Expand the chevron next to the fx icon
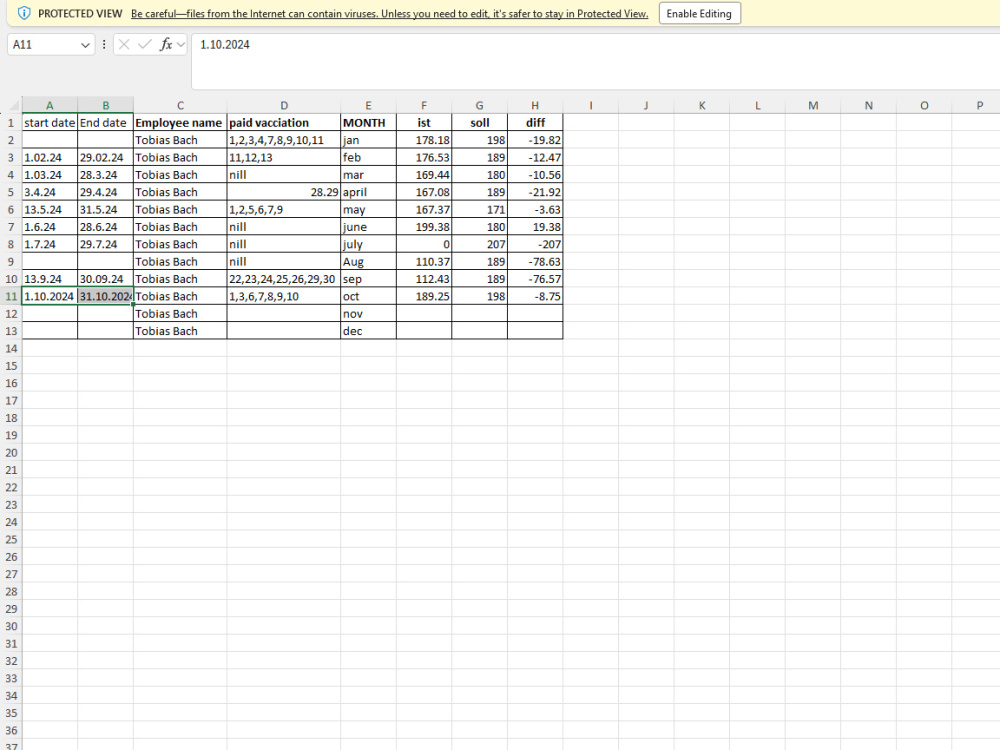 point(181,44)
